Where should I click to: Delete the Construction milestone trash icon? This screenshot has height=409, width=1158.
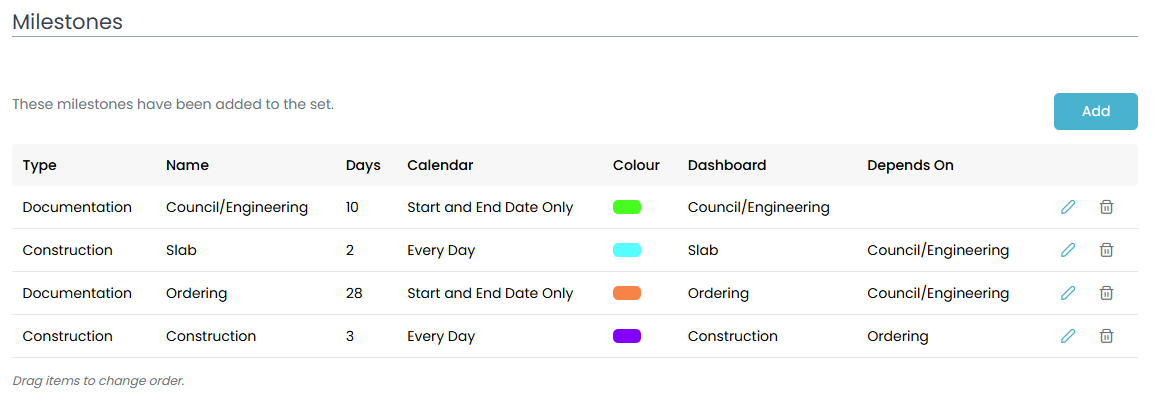pyautogui.click(x=1106, y=336)
